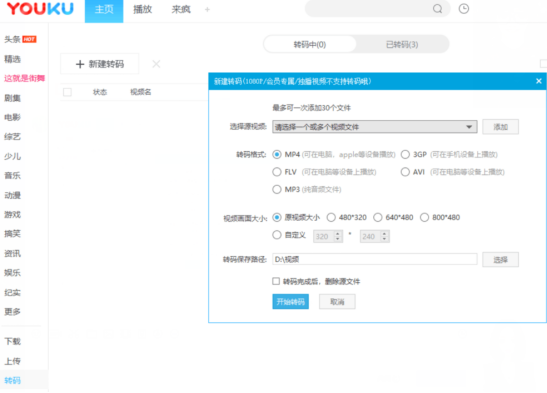
Task: Show the 已转码(3) list
Action: [402, 44]
